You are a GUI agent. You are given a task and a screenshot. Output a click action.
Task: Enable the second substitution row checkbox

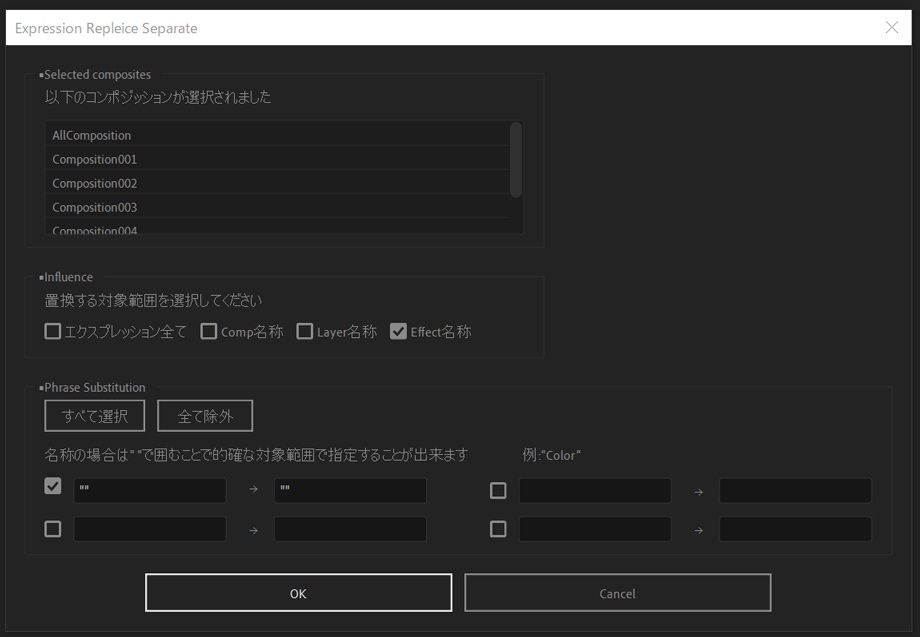pyautogui.click(x=52, y=528)
